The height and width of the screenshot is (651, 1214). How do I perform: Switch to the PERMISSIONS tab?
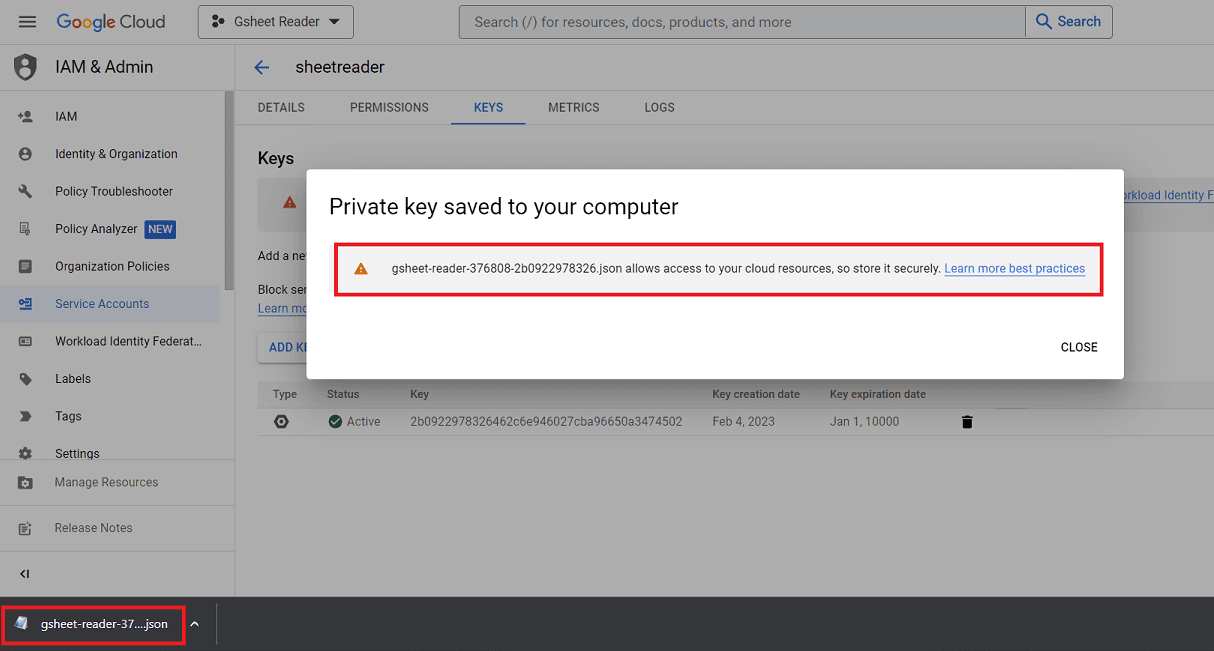[389, 107]
